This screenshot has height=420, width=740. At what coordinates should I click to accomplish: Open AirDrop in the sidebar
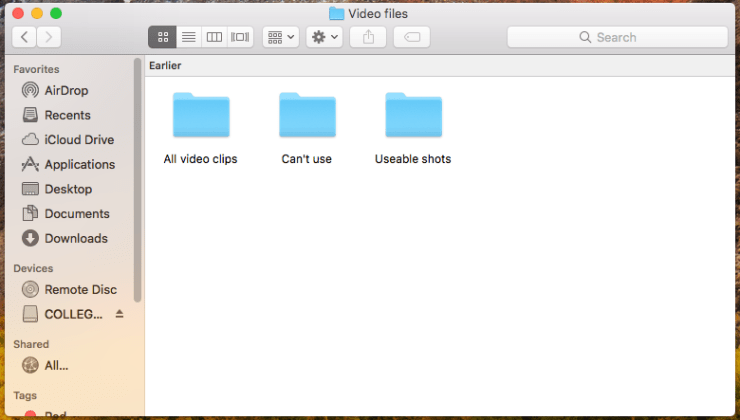[x=66, y=91]
